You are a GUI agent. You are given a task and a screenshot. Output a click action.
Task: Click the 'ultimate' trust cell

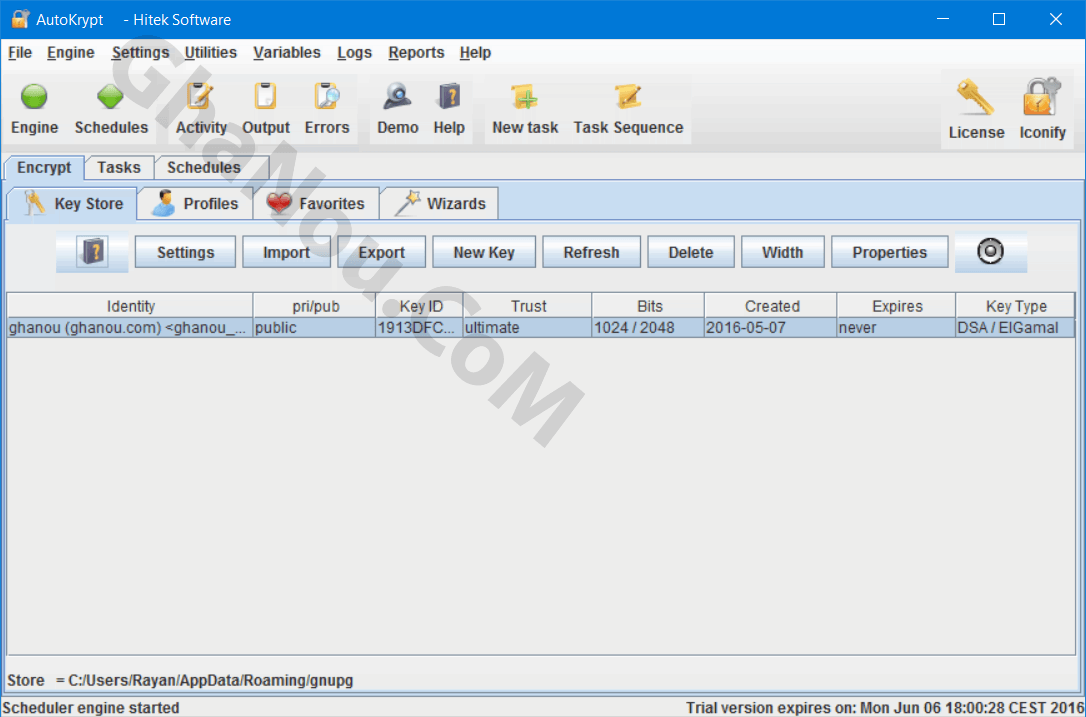(528, 328)
